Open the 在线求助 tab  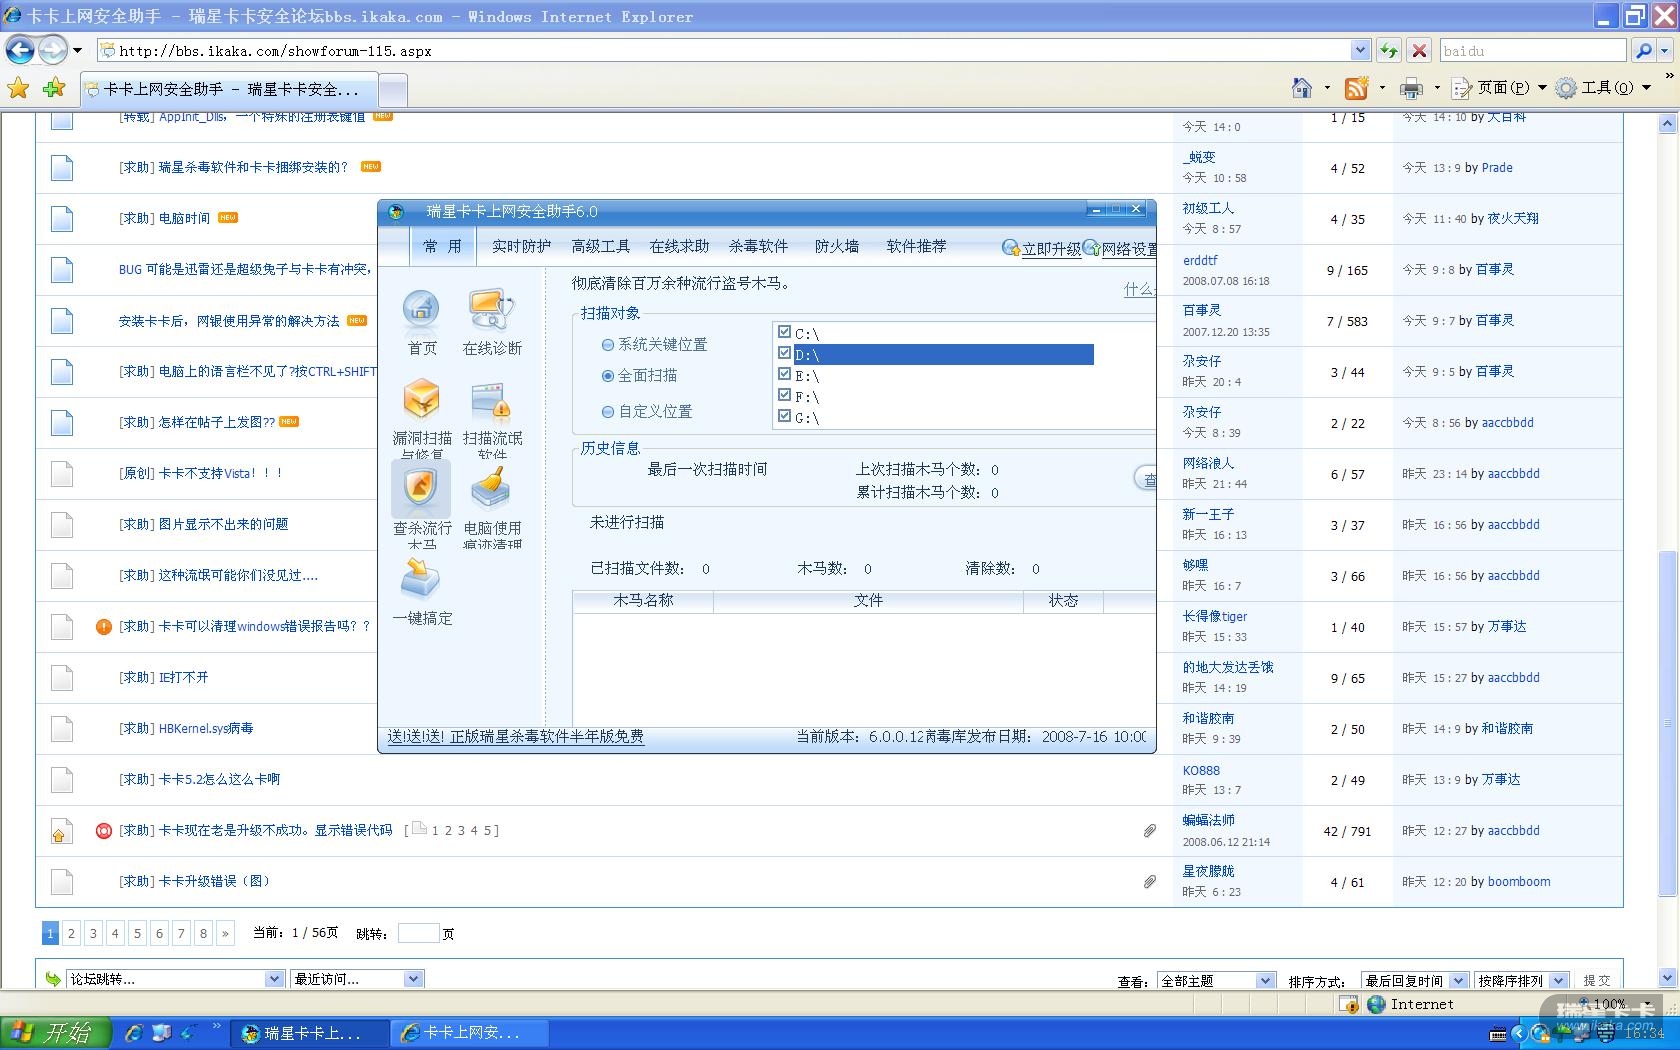coord(679,246)
